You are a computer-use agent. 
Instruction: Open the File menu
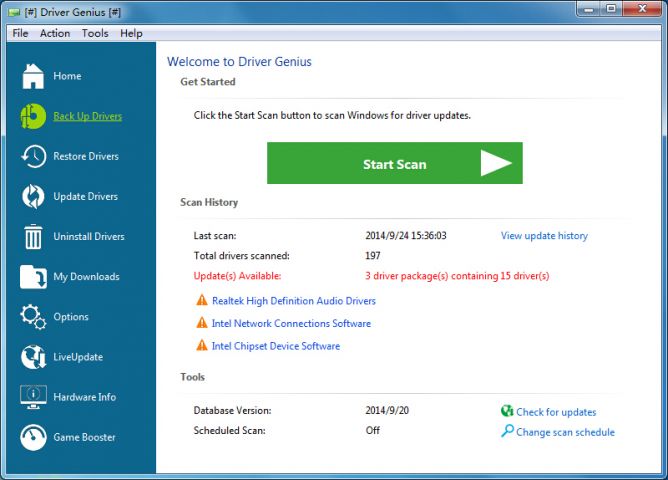pos(20,33)
